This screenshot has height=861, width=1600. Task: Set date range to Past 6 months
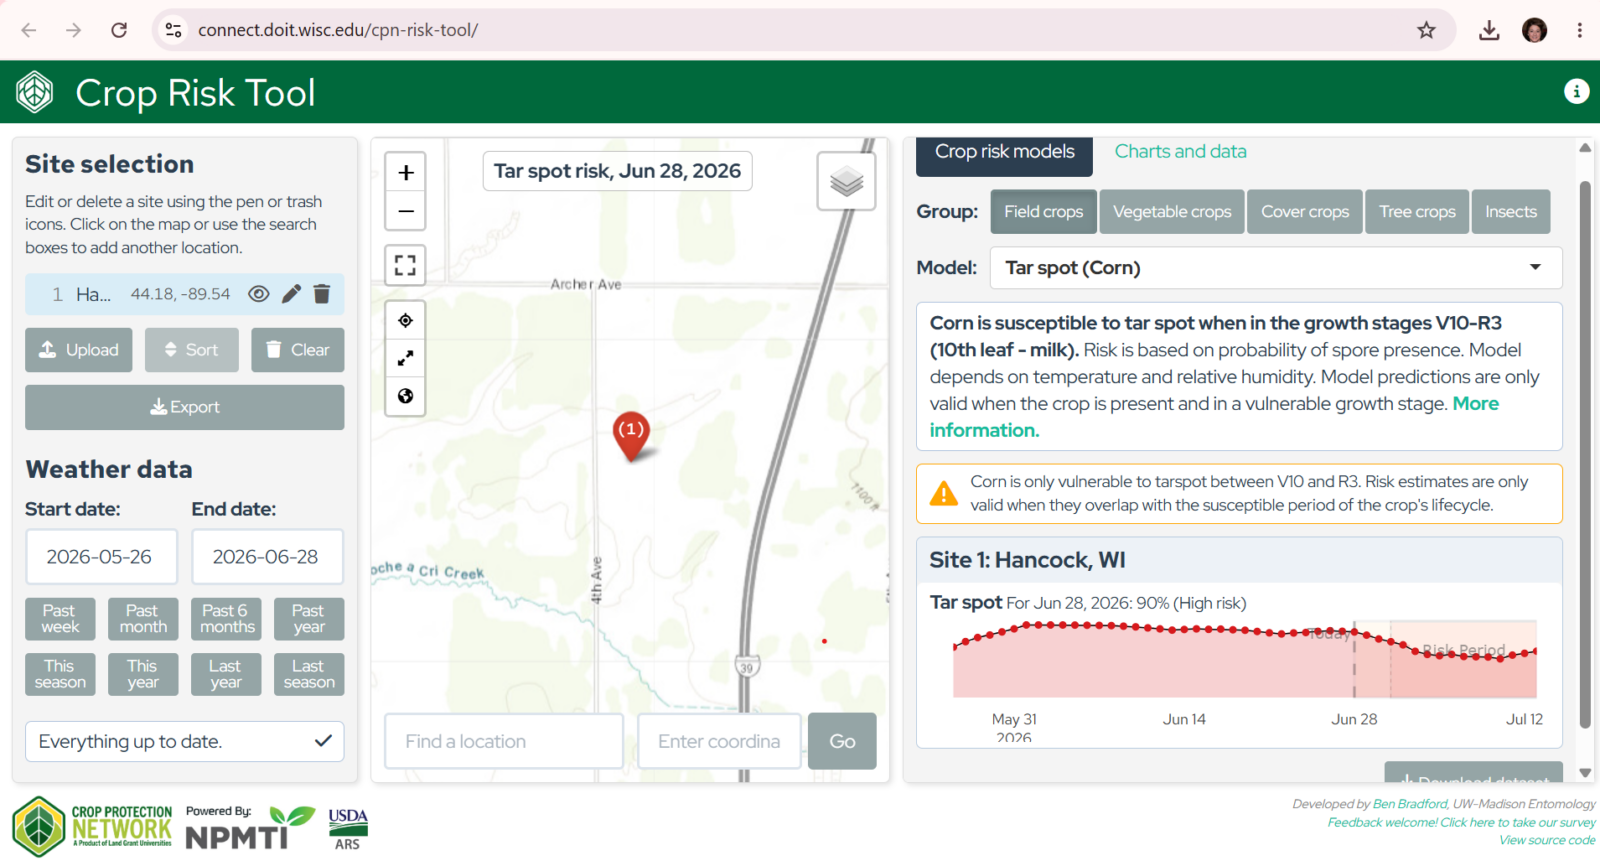coord(226,619)
